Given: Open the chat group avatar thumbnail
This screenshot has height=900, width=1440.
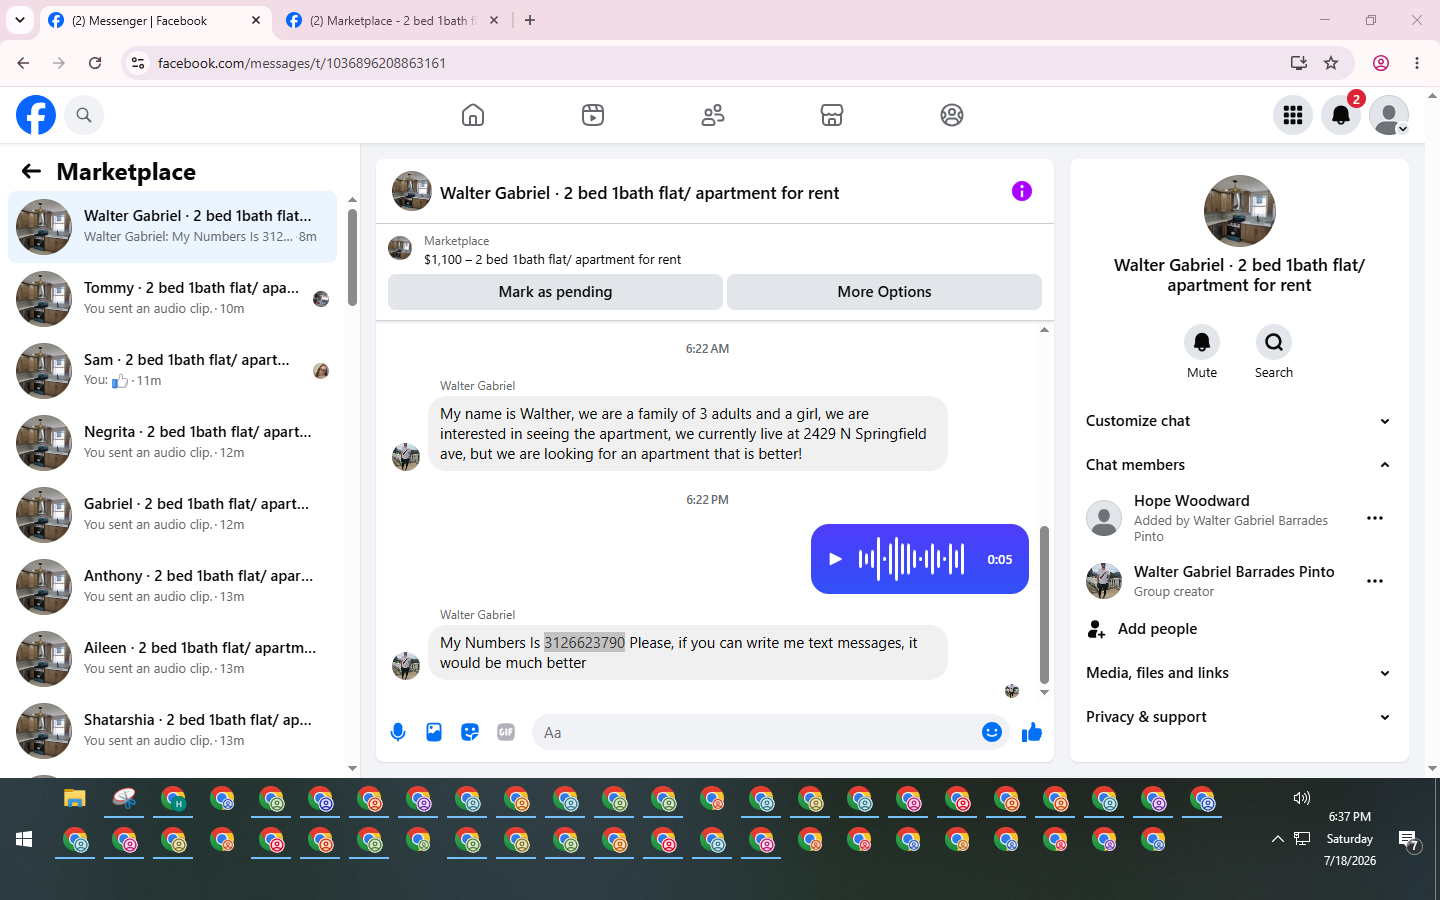Looking at the screenshot, I should tap(1240, 211).
